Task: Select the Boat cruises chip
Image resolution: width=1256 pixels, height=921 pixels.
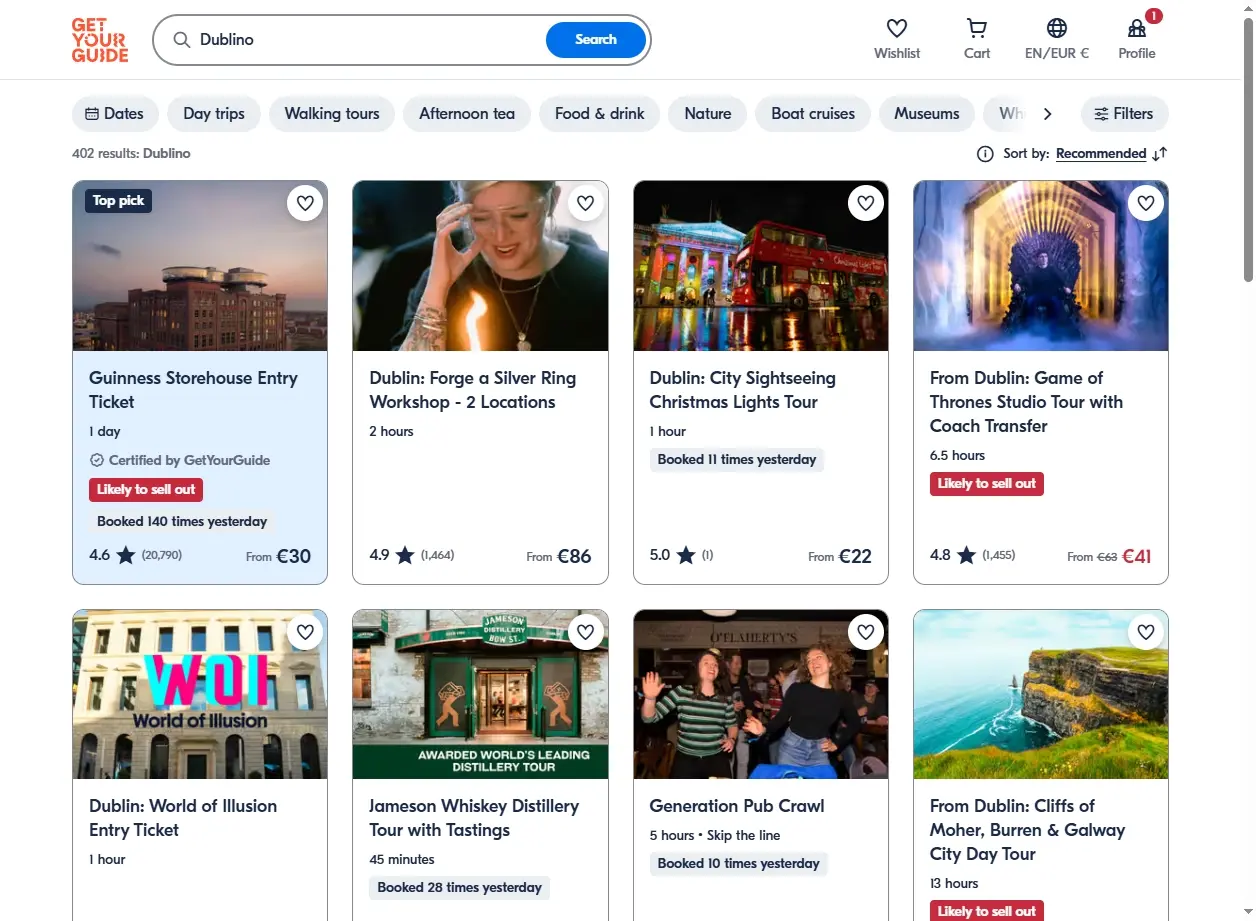Action: [x=813, y=114]
